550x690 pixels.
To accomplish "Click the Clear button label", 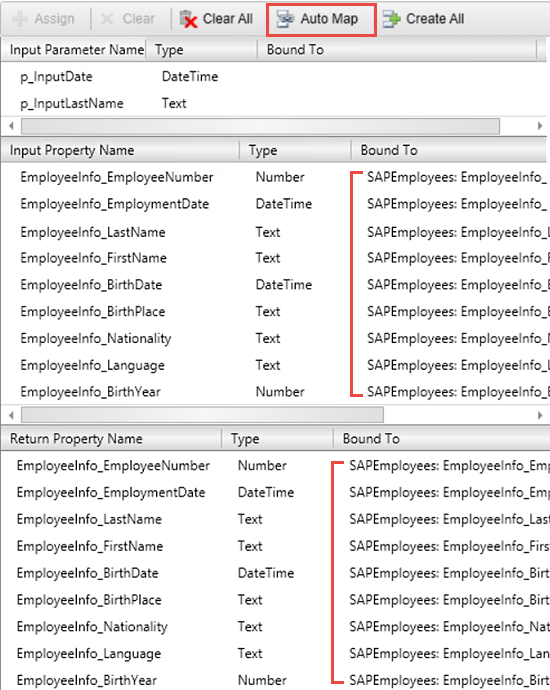I will (139, 18).
